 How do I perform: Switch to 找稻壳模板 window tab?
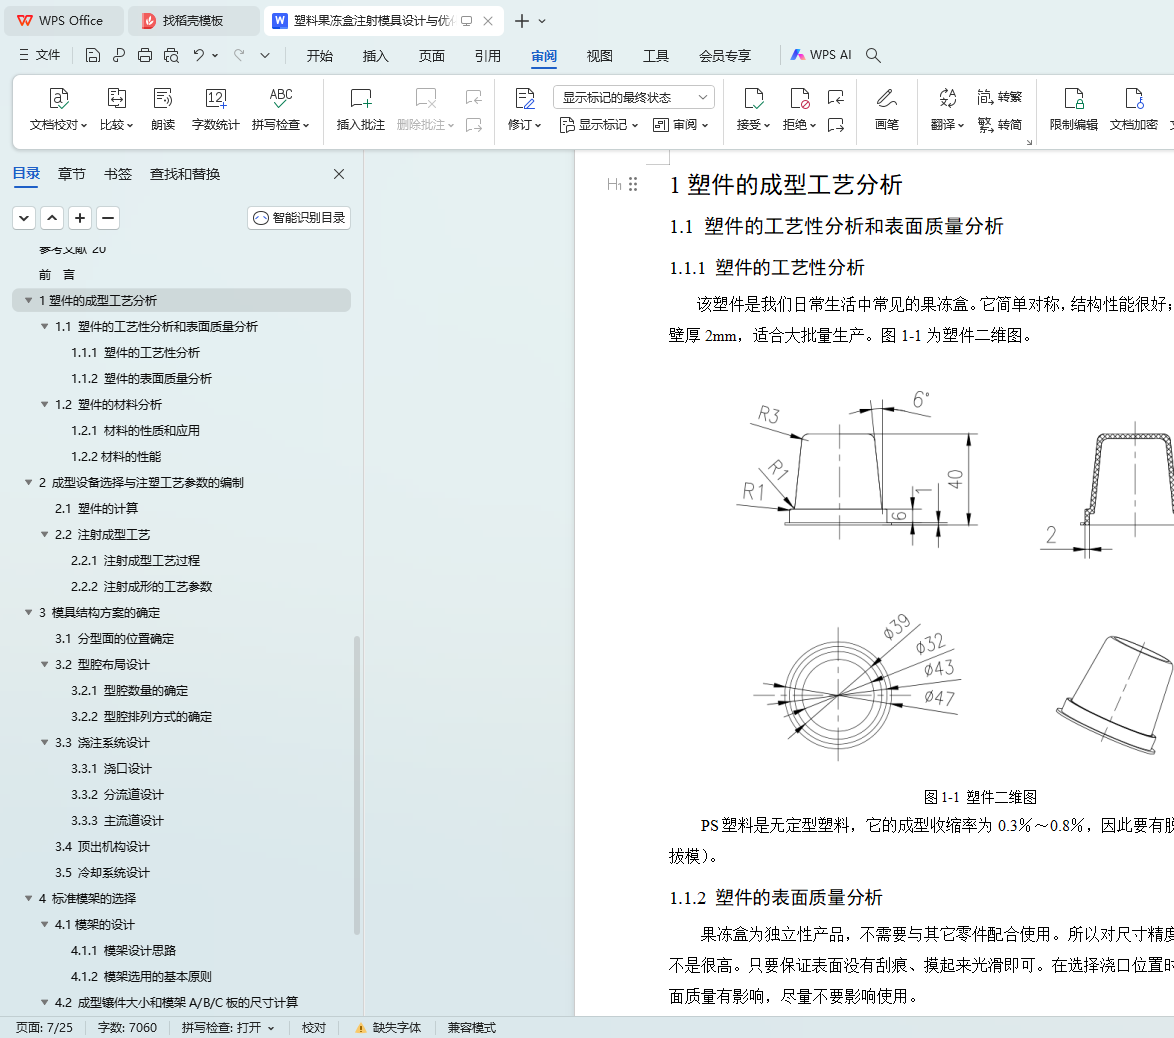tap(193, 21)
